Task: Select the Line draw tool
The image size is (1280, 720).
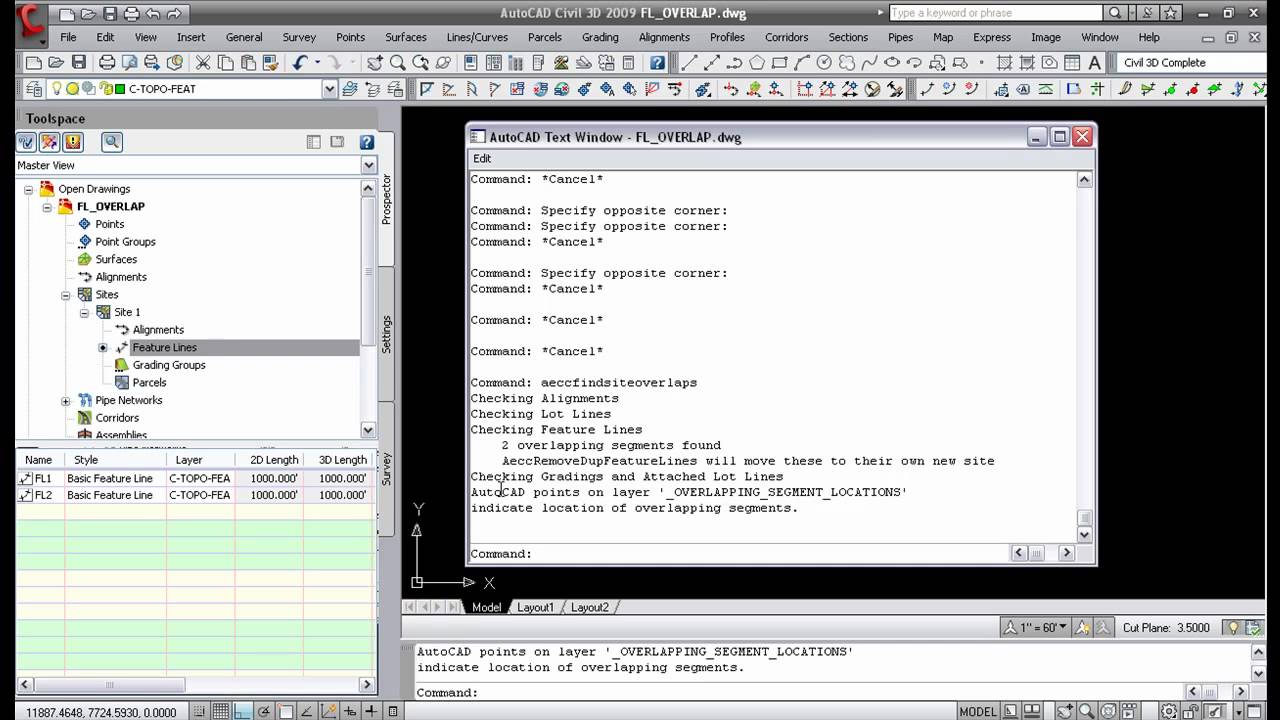Action: pos(689,62)
